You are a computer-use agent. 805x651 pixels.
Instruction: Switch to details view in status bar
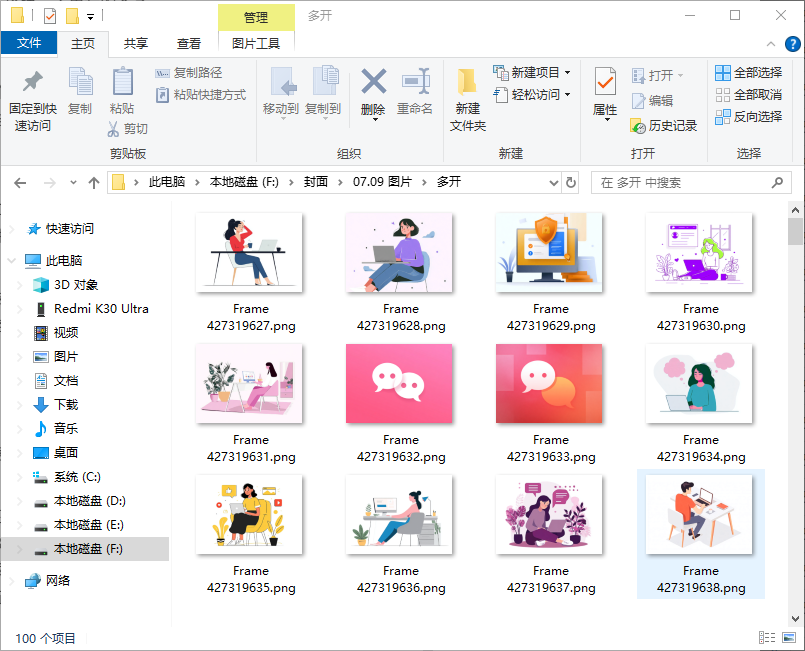[x=766, y=638]
